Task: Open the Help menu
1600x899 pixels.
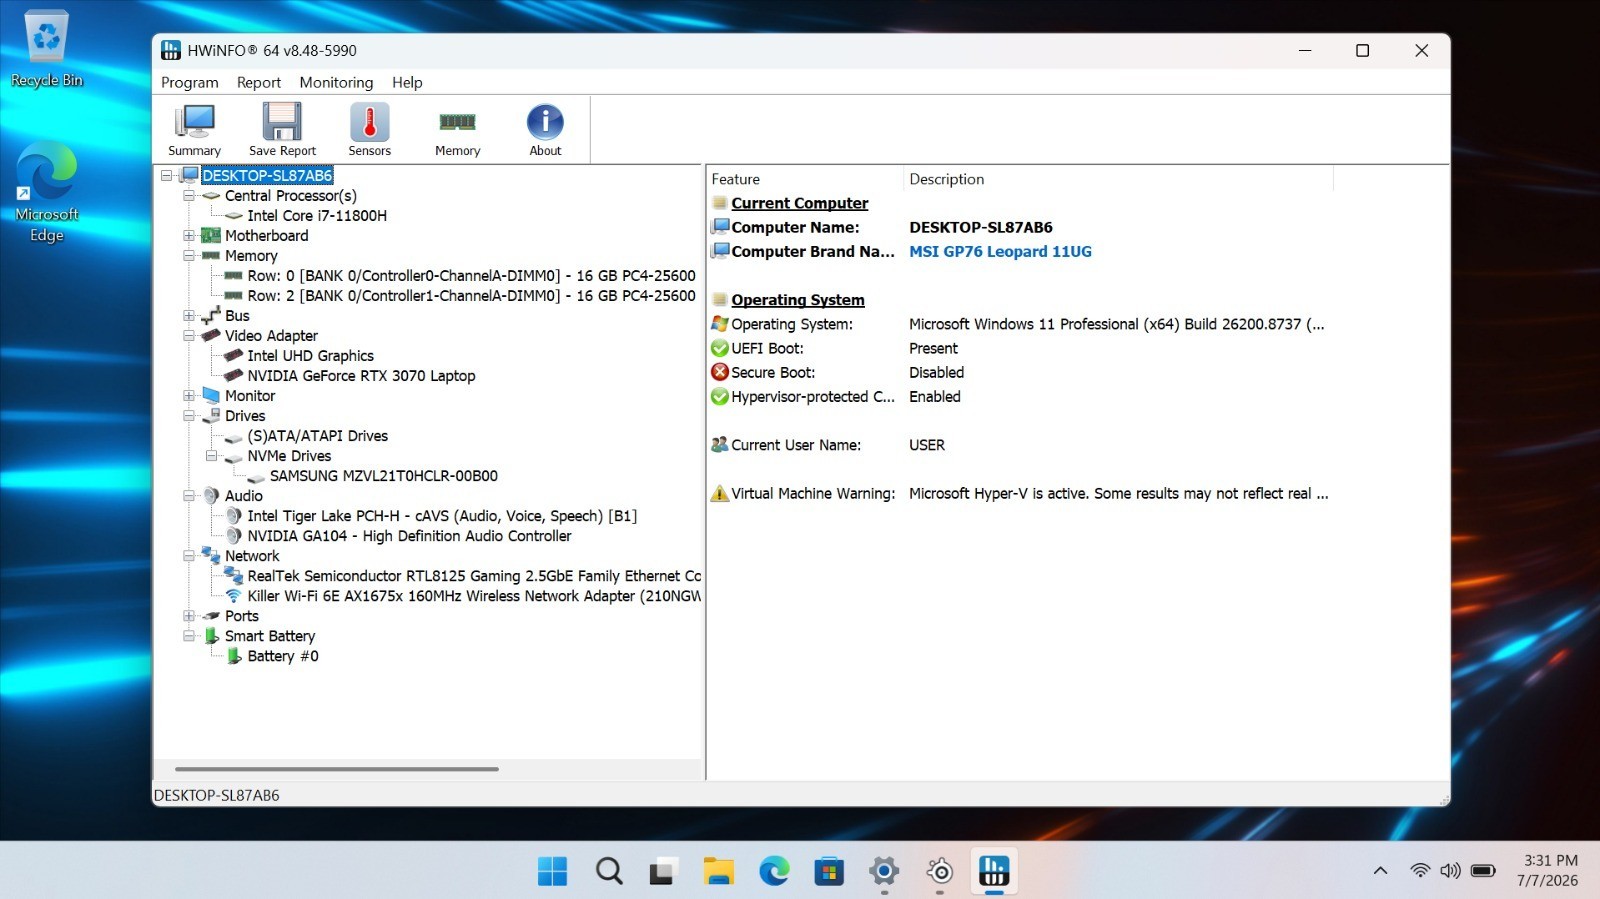Action: click(407, 82)
